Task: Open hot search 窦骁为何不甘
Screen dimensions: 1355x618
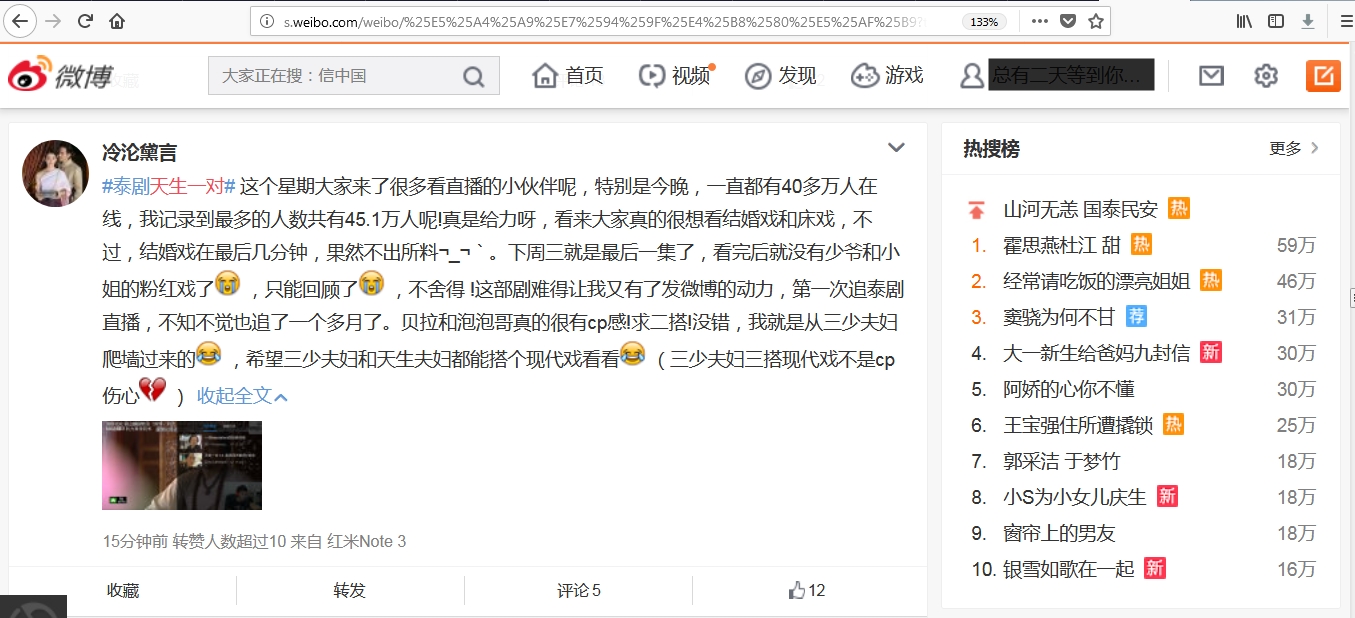Action: pos(1058,317)
